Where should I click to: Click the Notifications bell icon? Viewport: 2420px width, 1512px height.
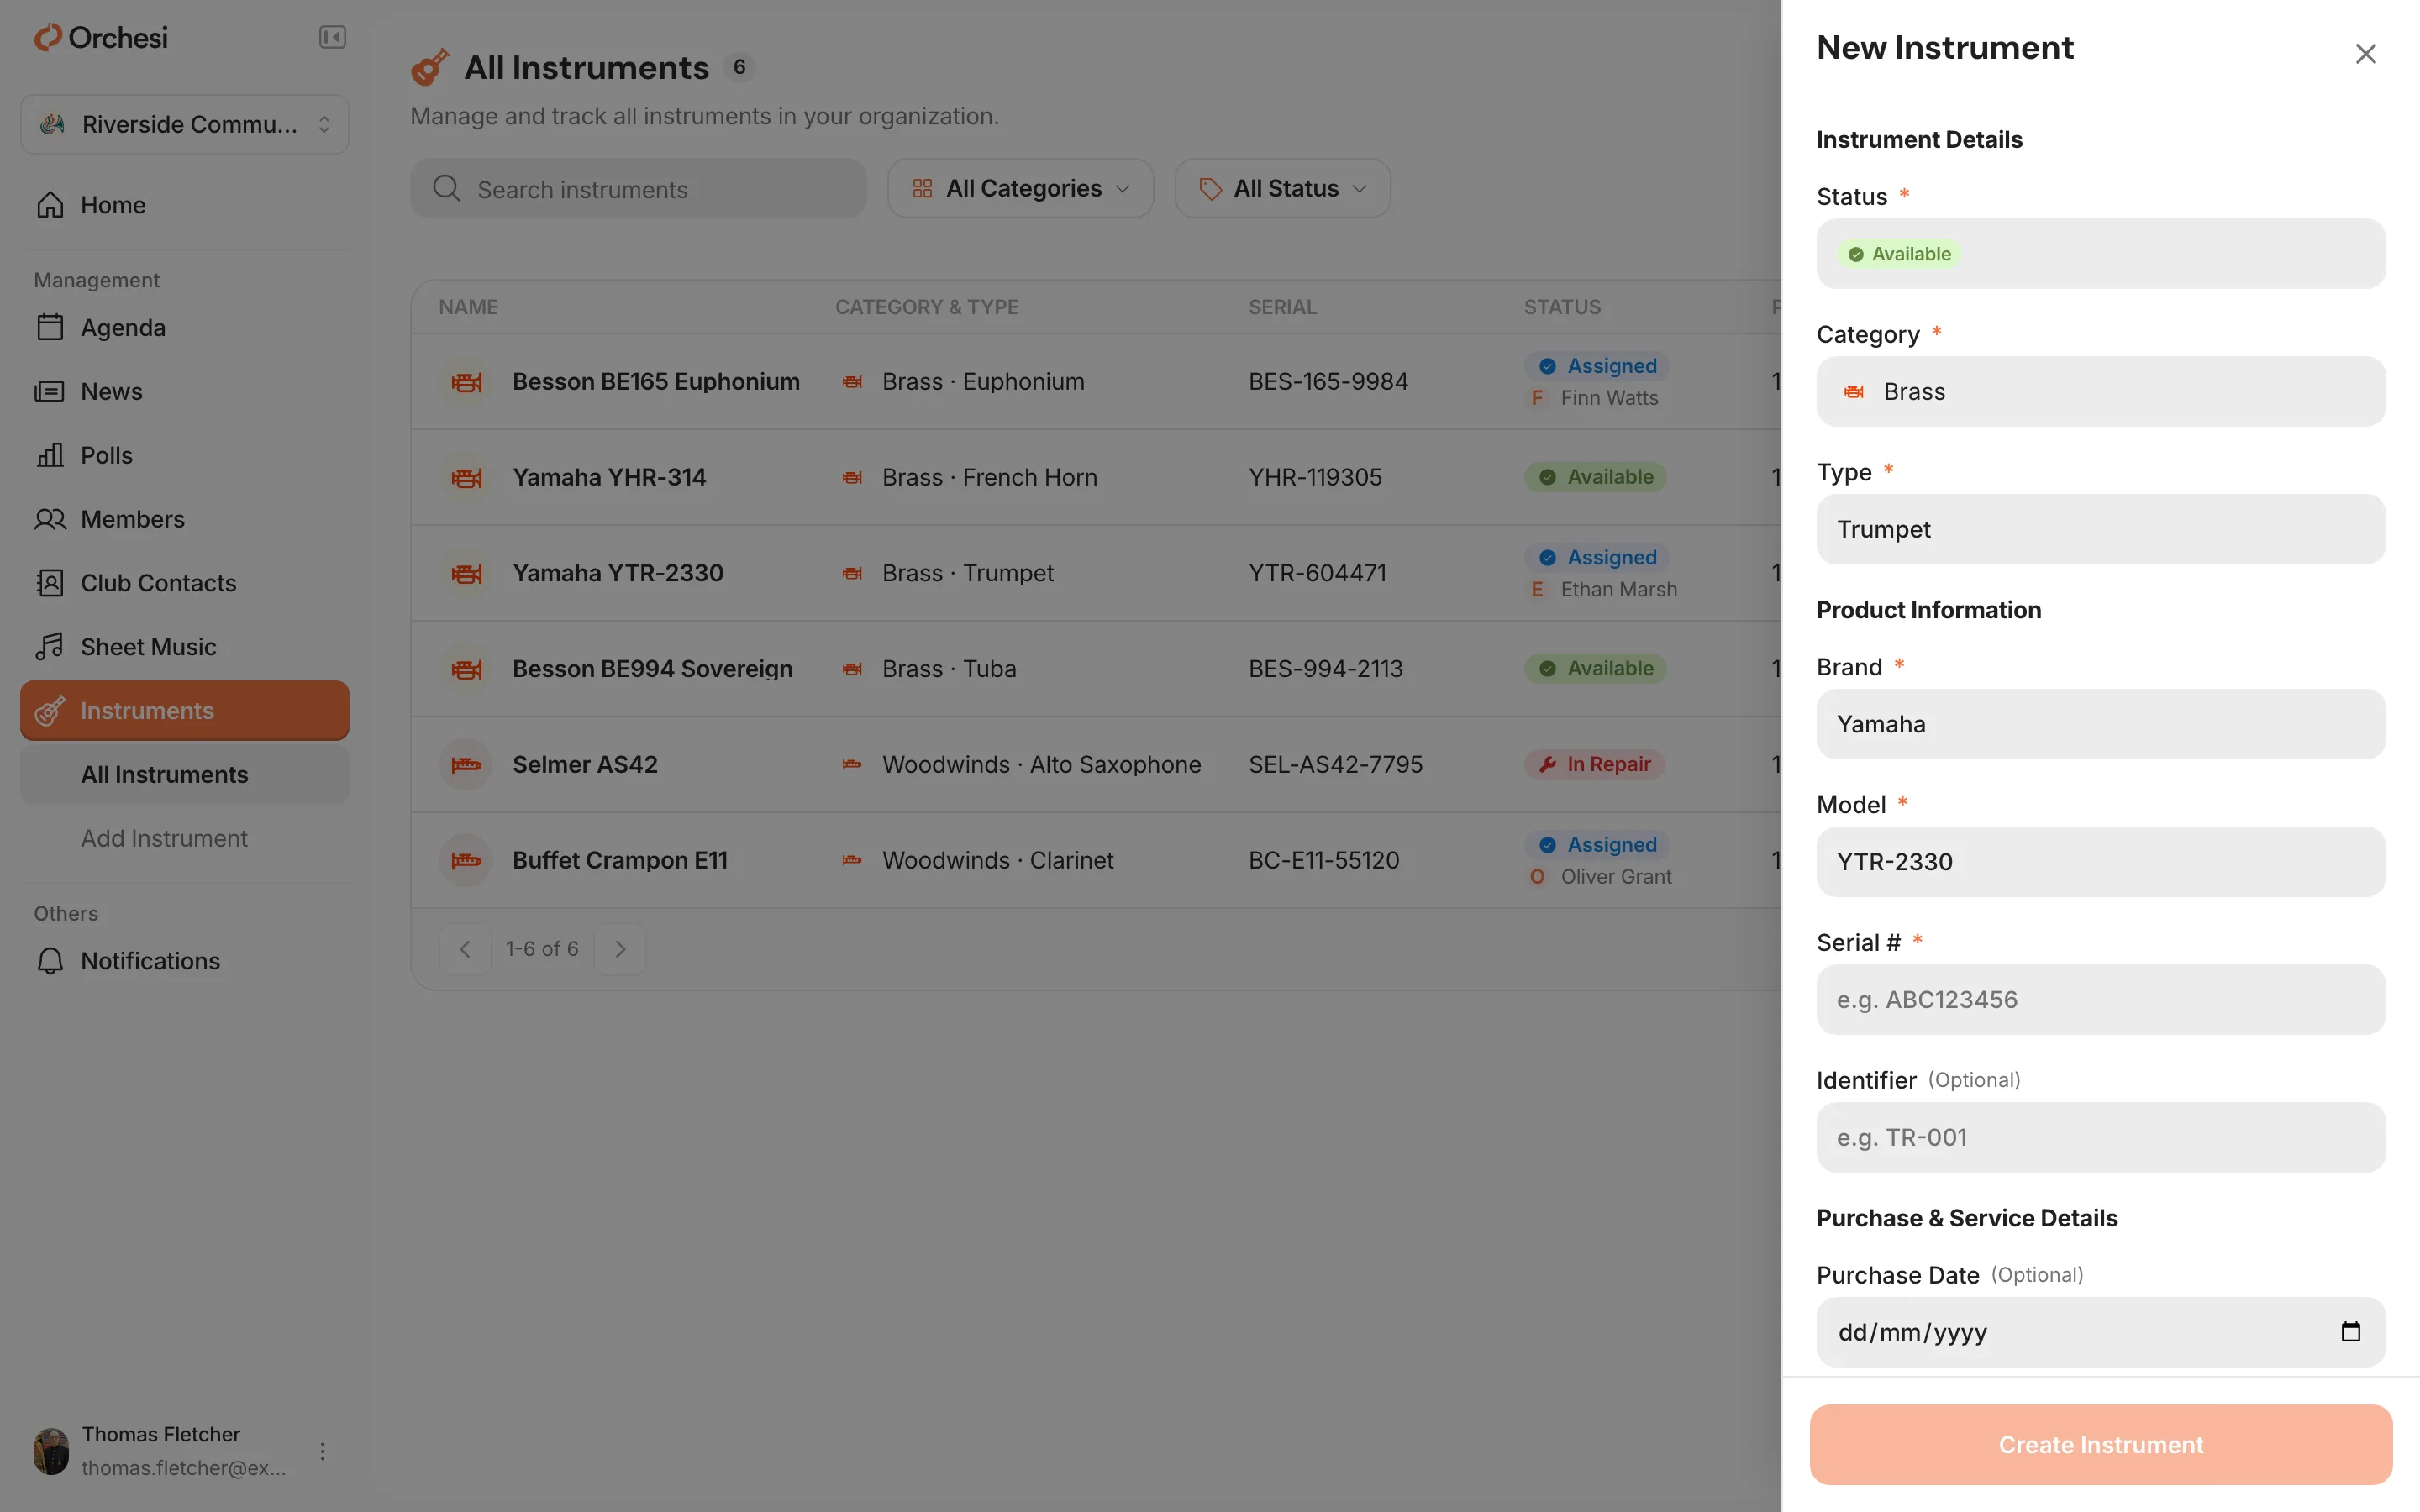click(x=50, y=961)
